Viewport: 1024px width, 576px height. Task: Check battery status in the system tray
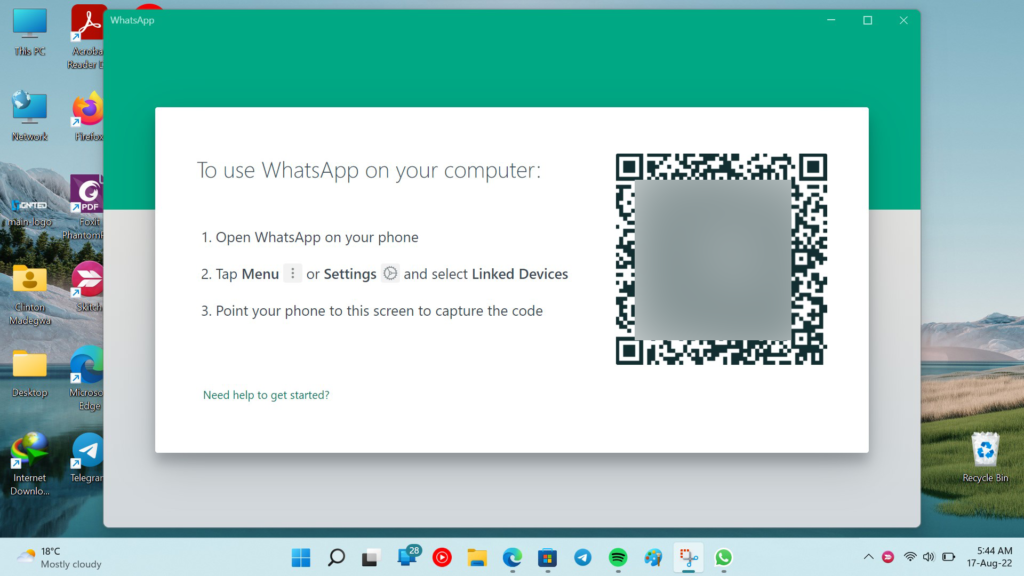(x=948, y=557)
